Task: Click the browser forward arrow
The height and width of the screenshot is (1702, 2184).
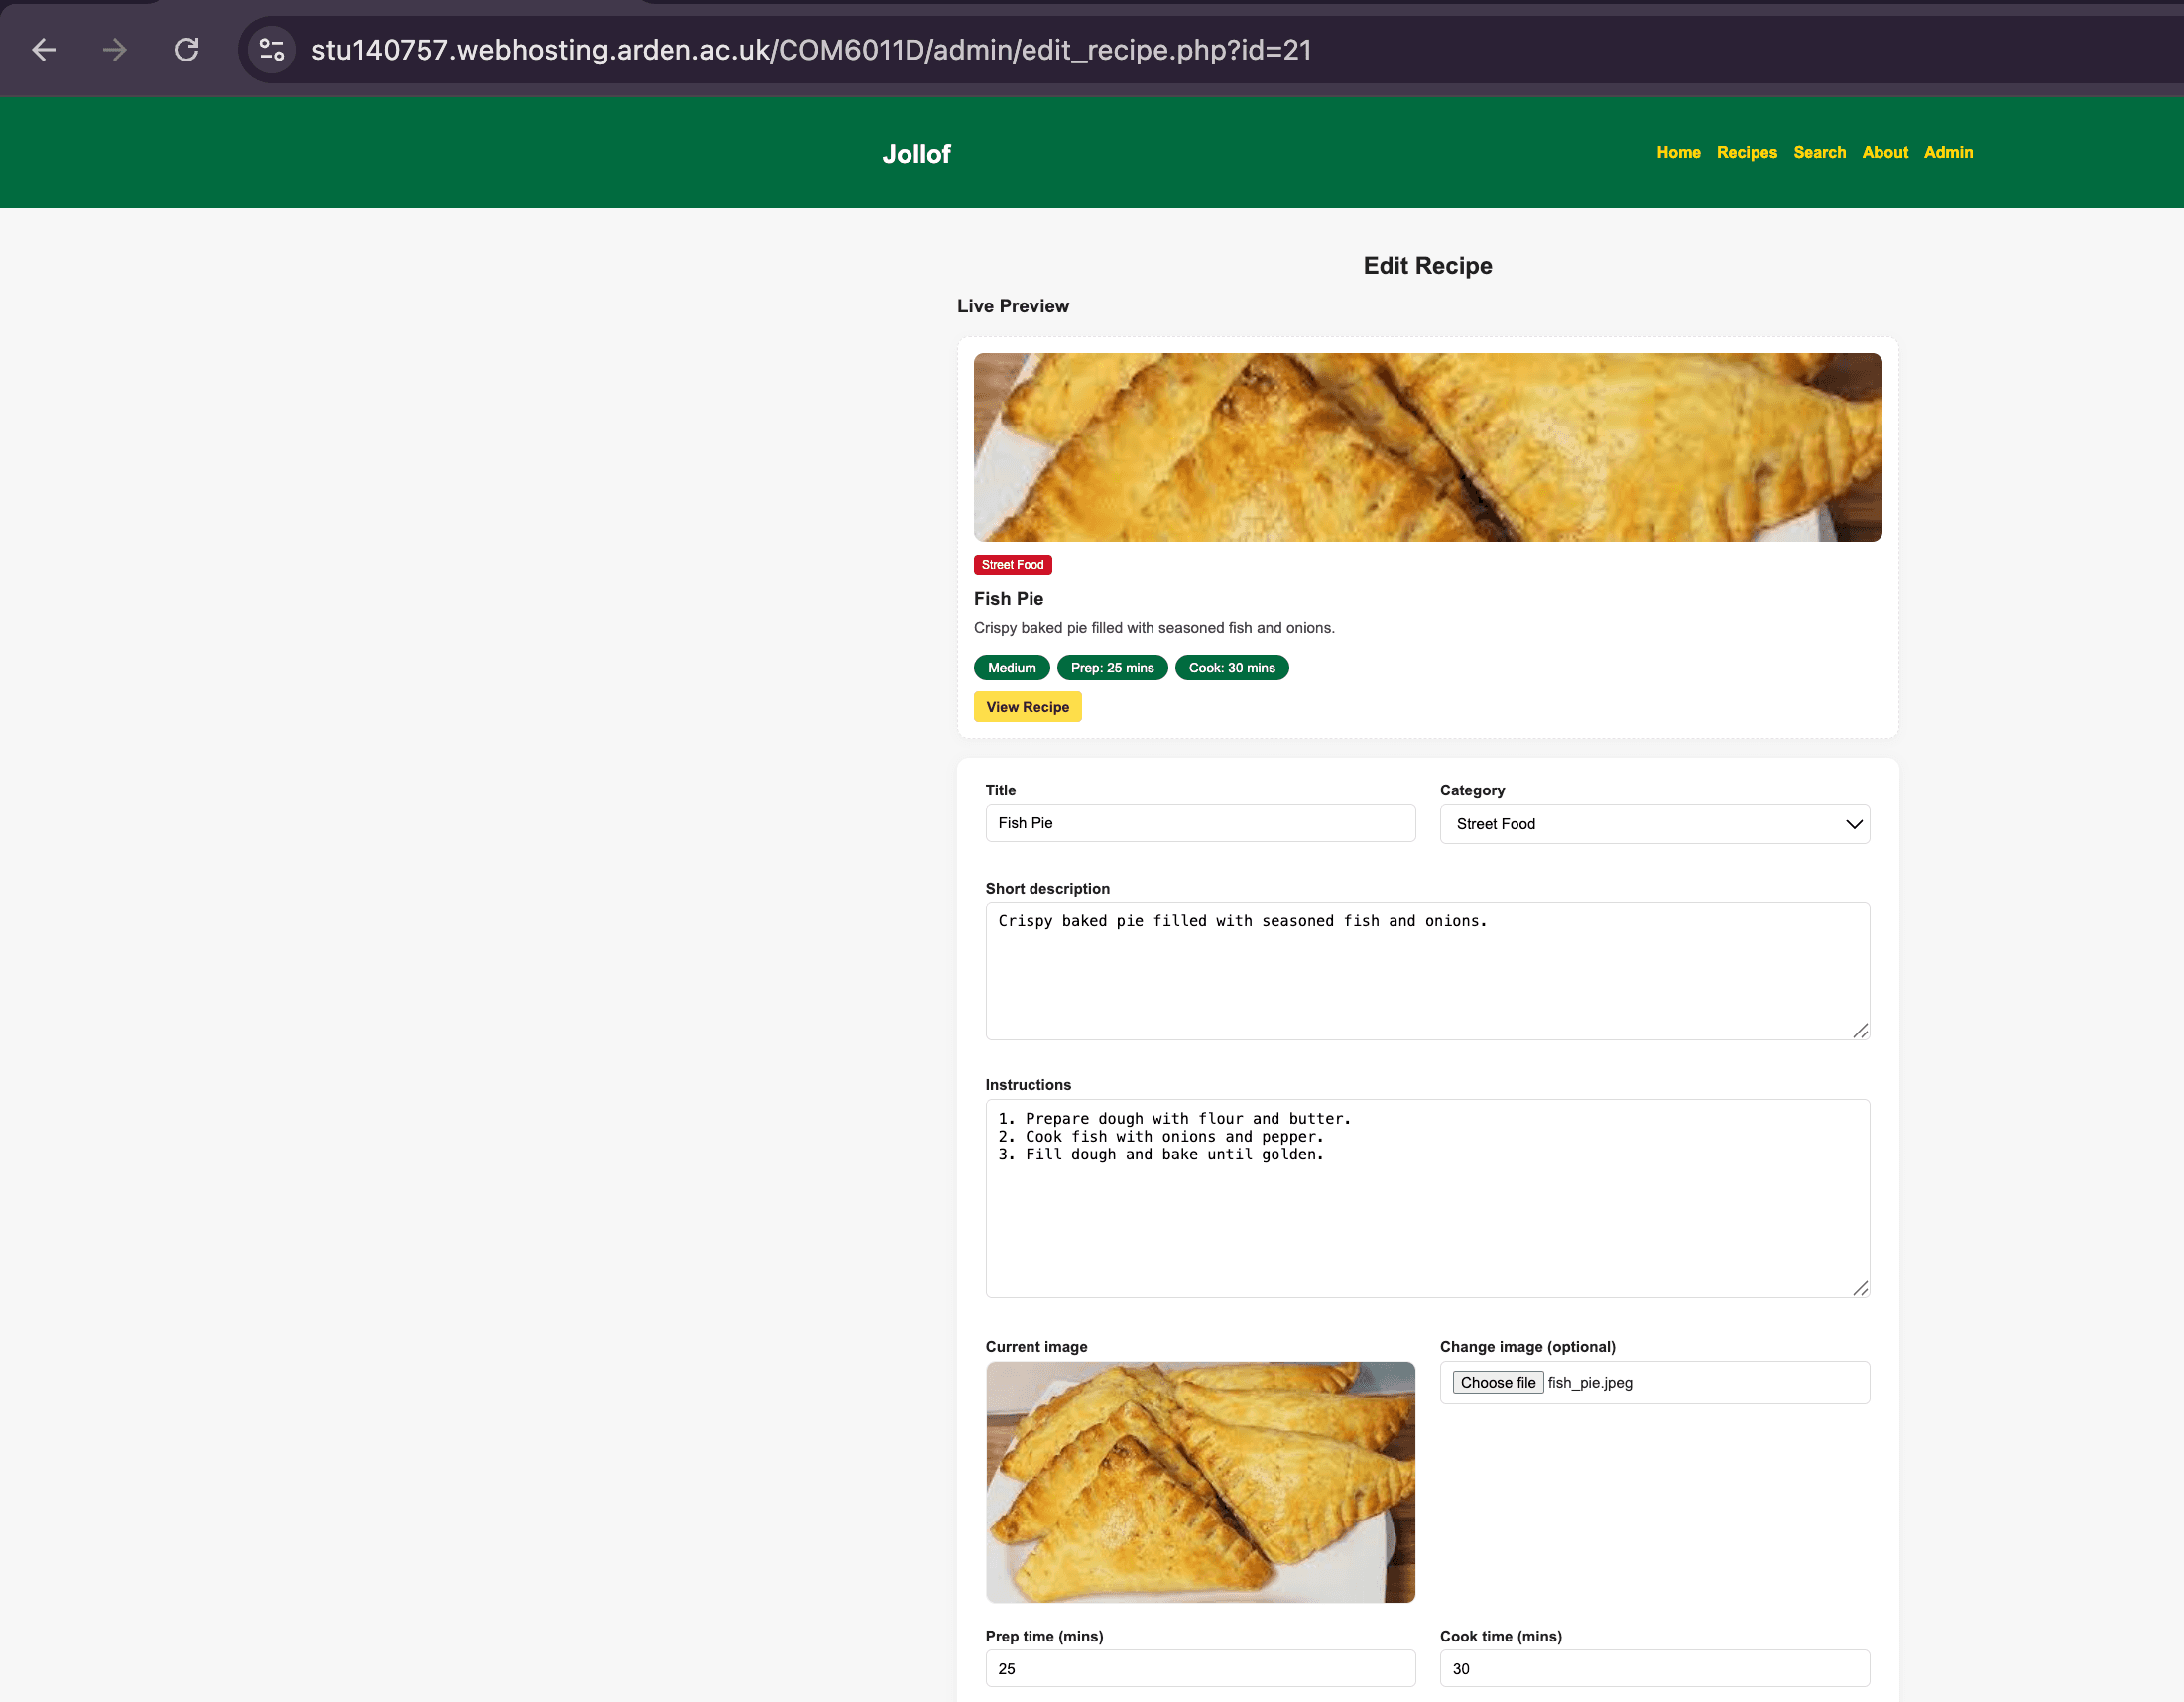Action: [115, 49]
